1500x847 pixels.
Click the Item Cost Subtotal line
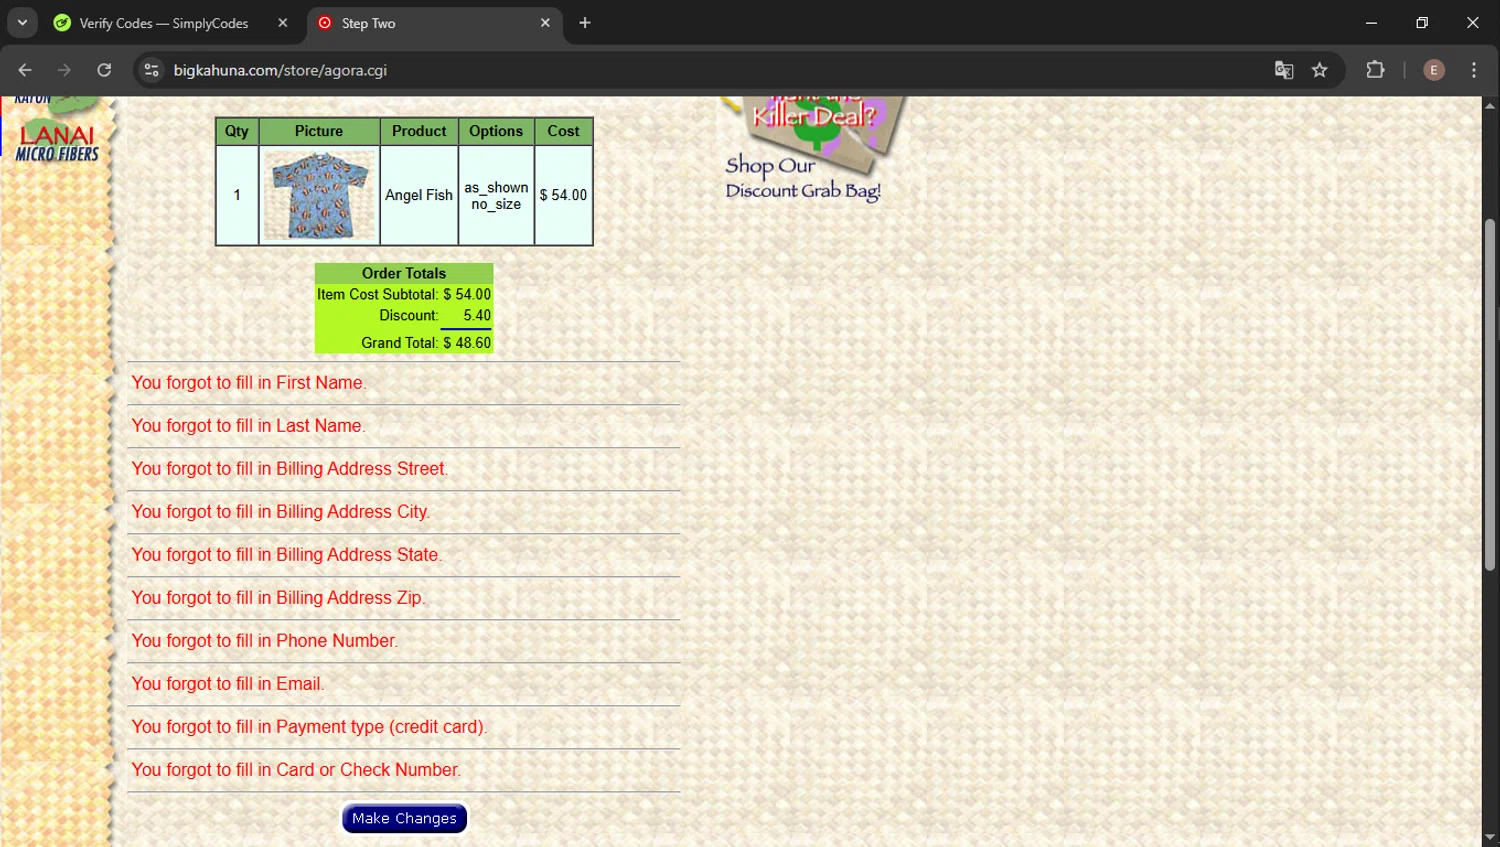pos(404,295)
